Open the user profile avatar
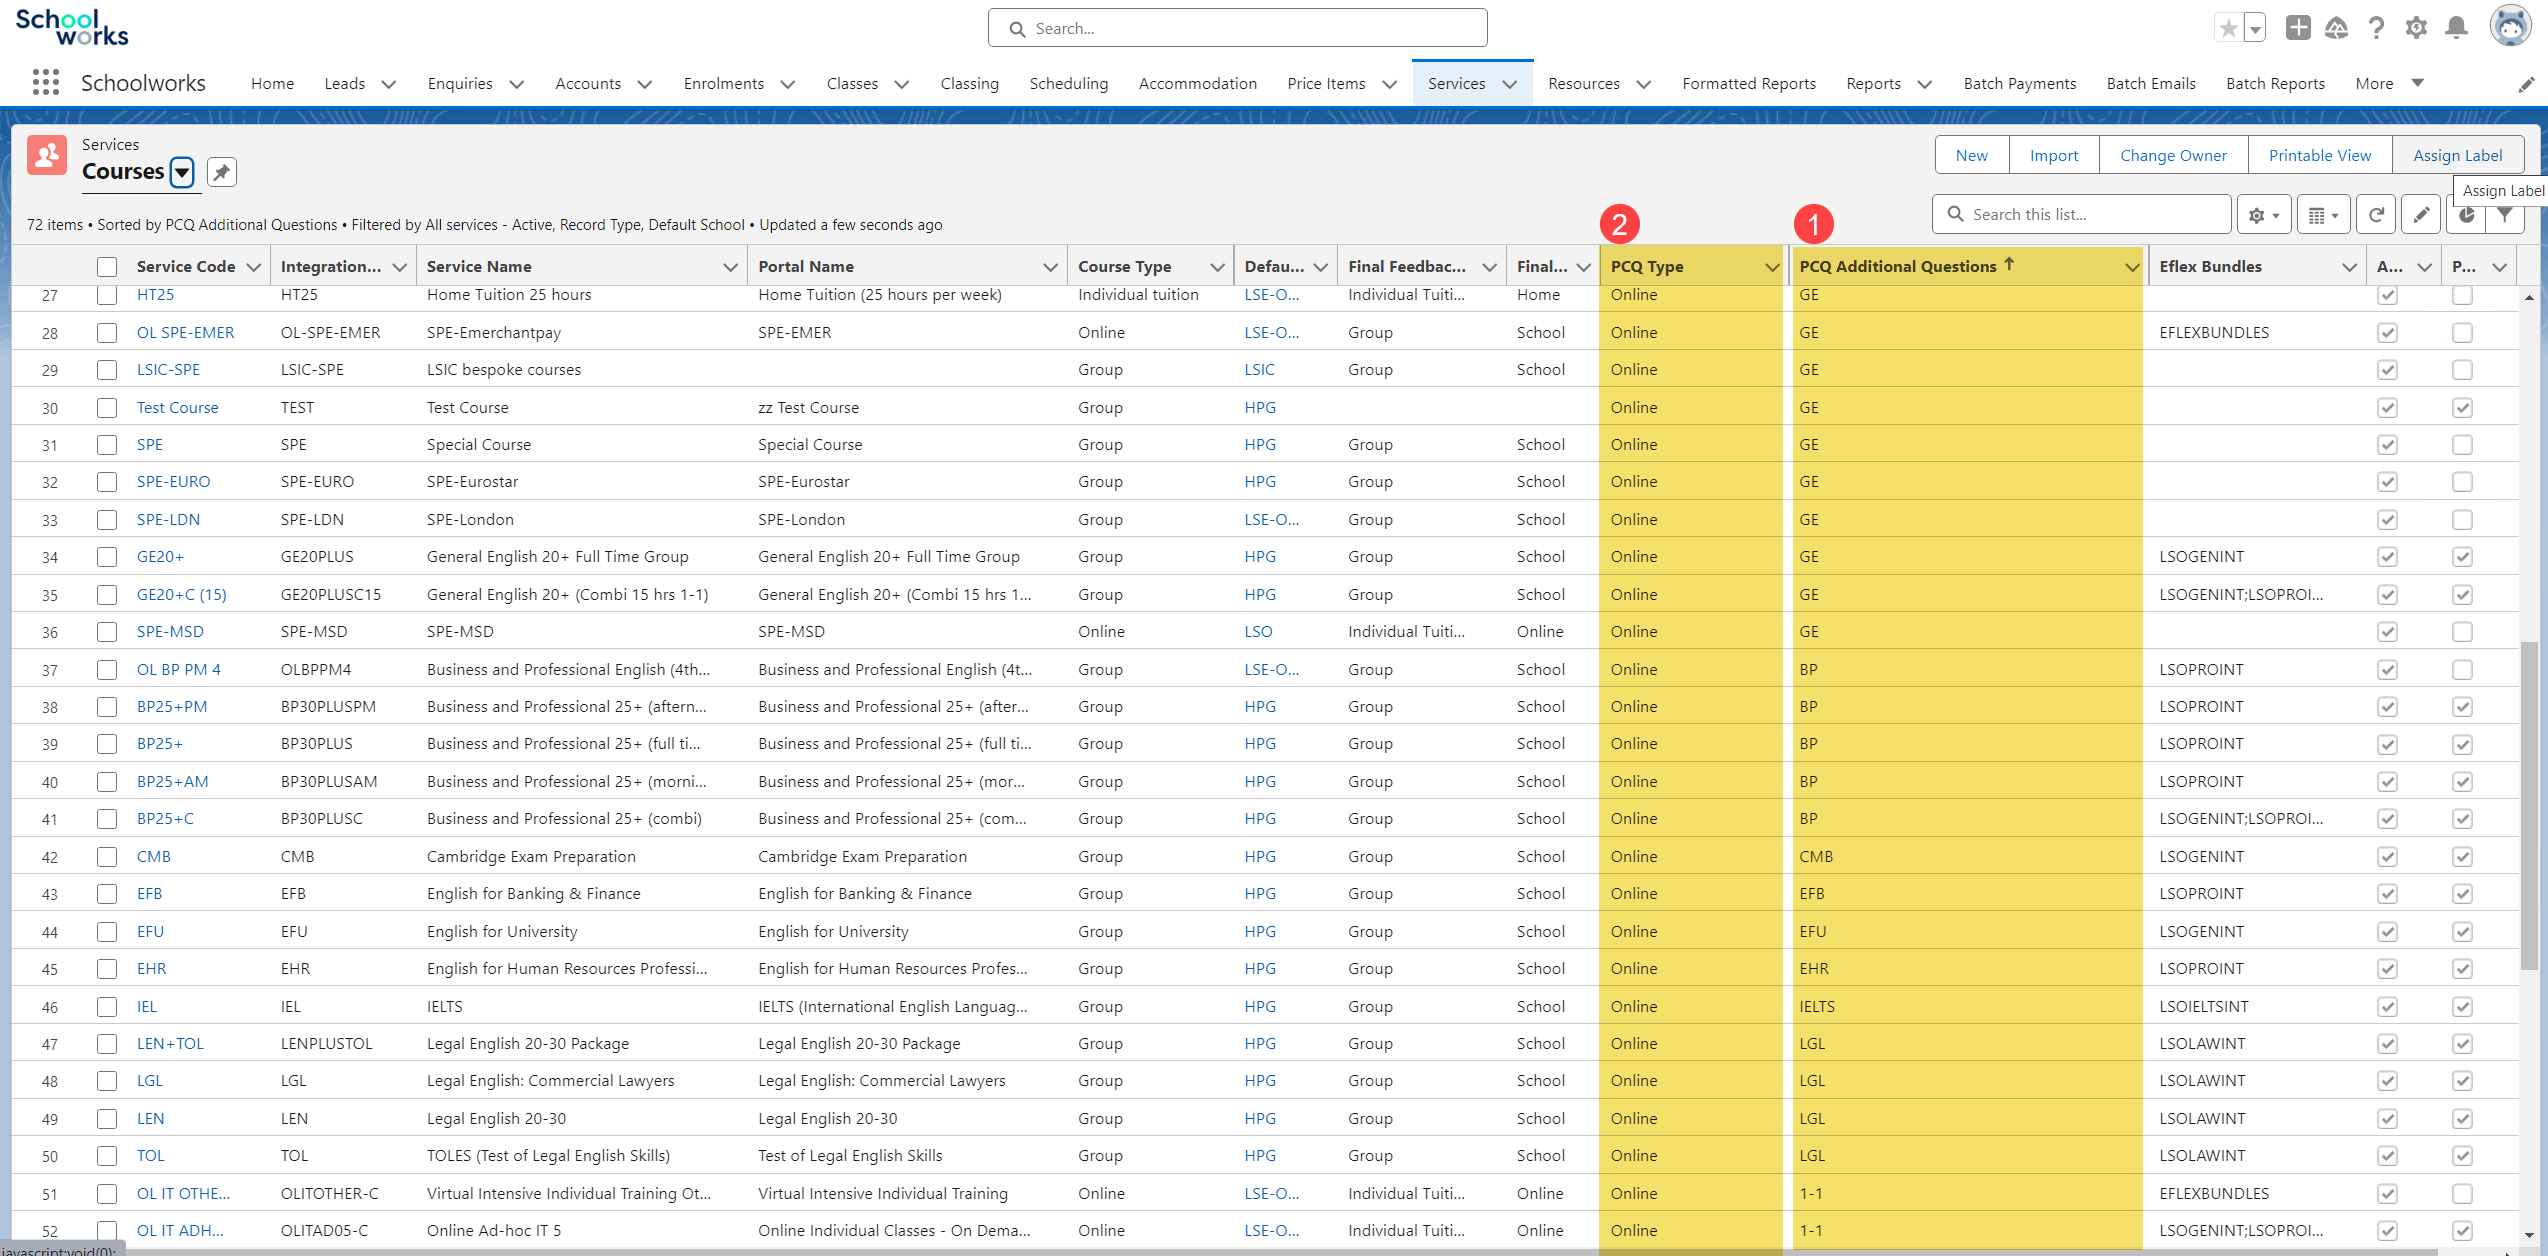 pyautogui.click(x=2510, y=27)
